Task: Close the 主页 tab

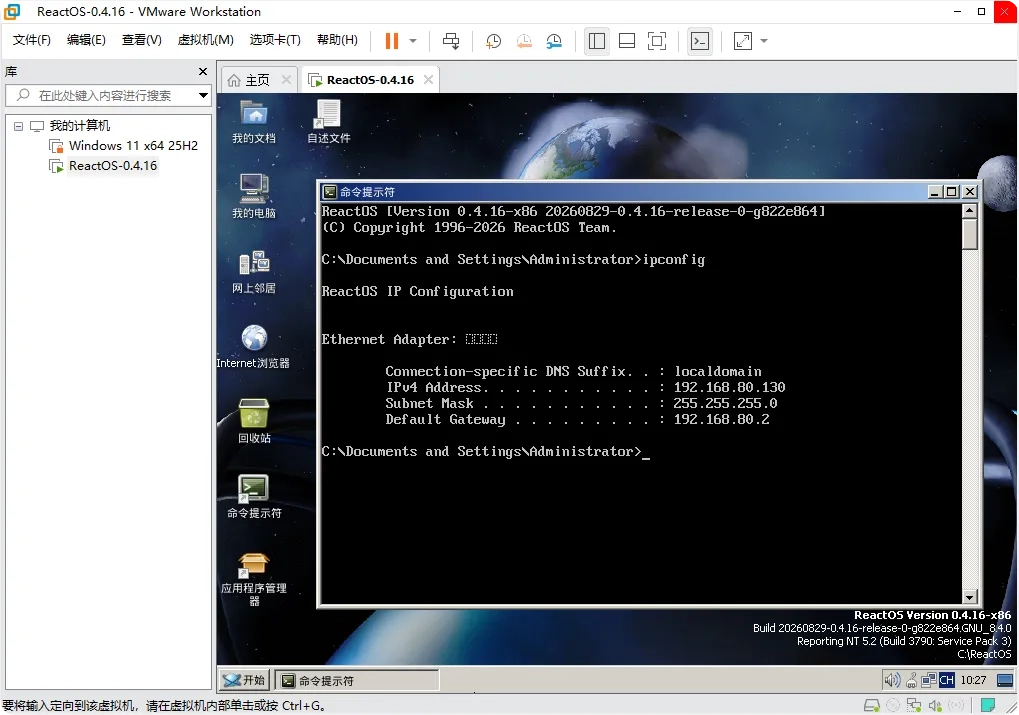Action: pos(286,80)
